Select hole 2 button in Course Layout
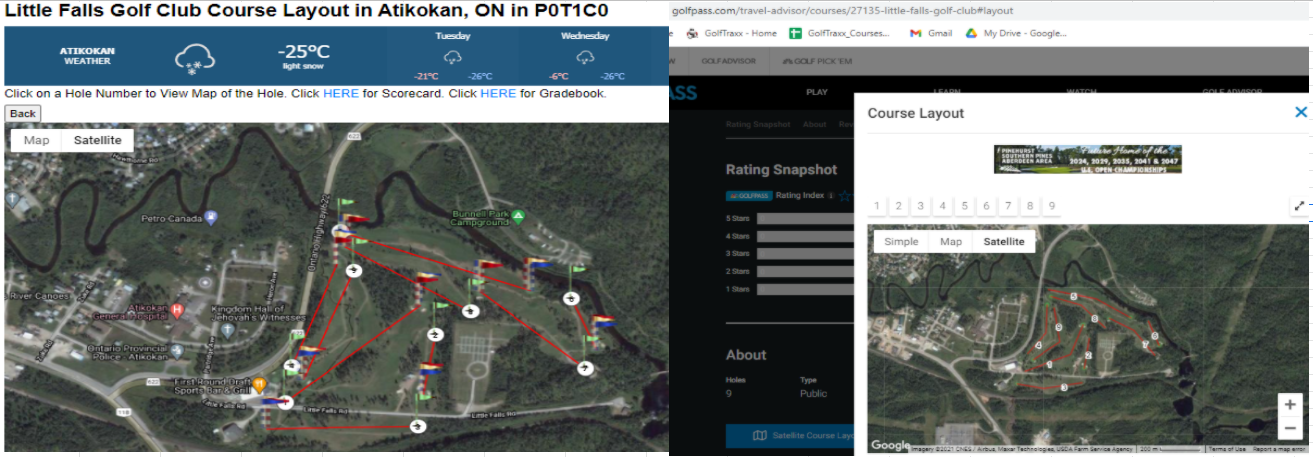The width and height of the screenshot is (1313, 460). pos(899,206)
